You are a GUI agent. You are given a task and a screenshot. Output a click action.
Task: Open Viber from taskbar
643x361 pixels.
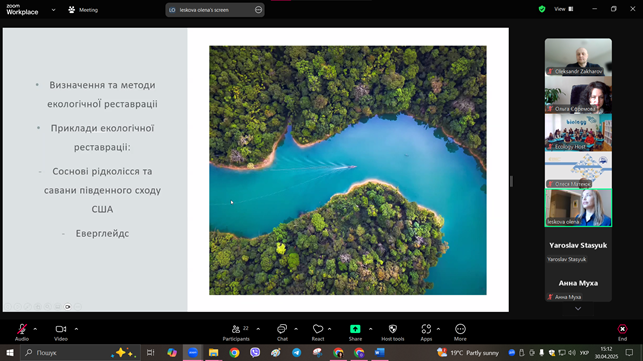(x=255, y=352)
